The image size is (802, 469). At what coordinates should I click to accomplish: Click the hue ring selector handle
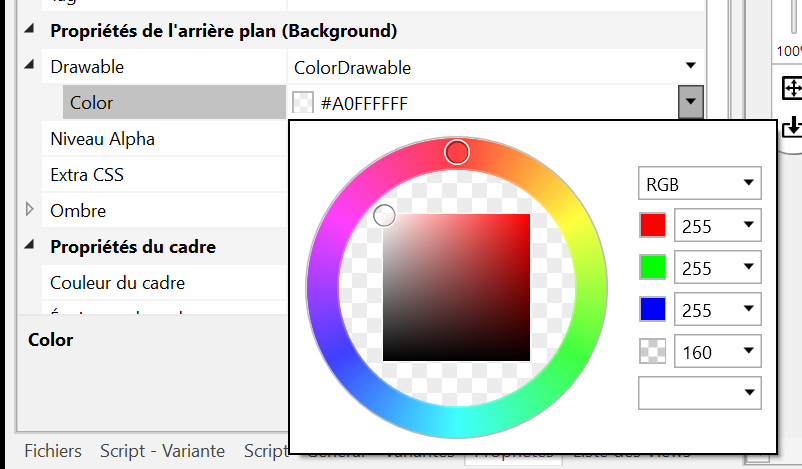click(x=457, y=152)
